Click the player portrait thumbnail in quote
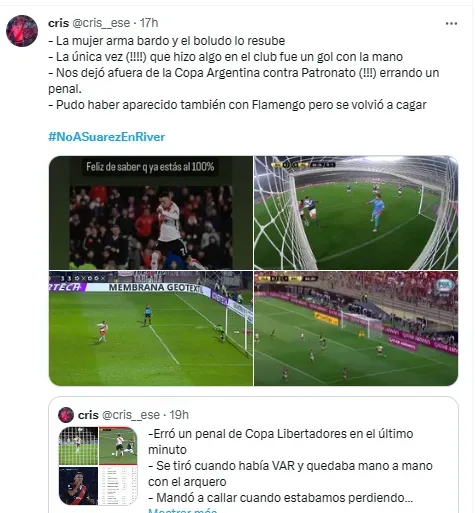 coord(78,486)
